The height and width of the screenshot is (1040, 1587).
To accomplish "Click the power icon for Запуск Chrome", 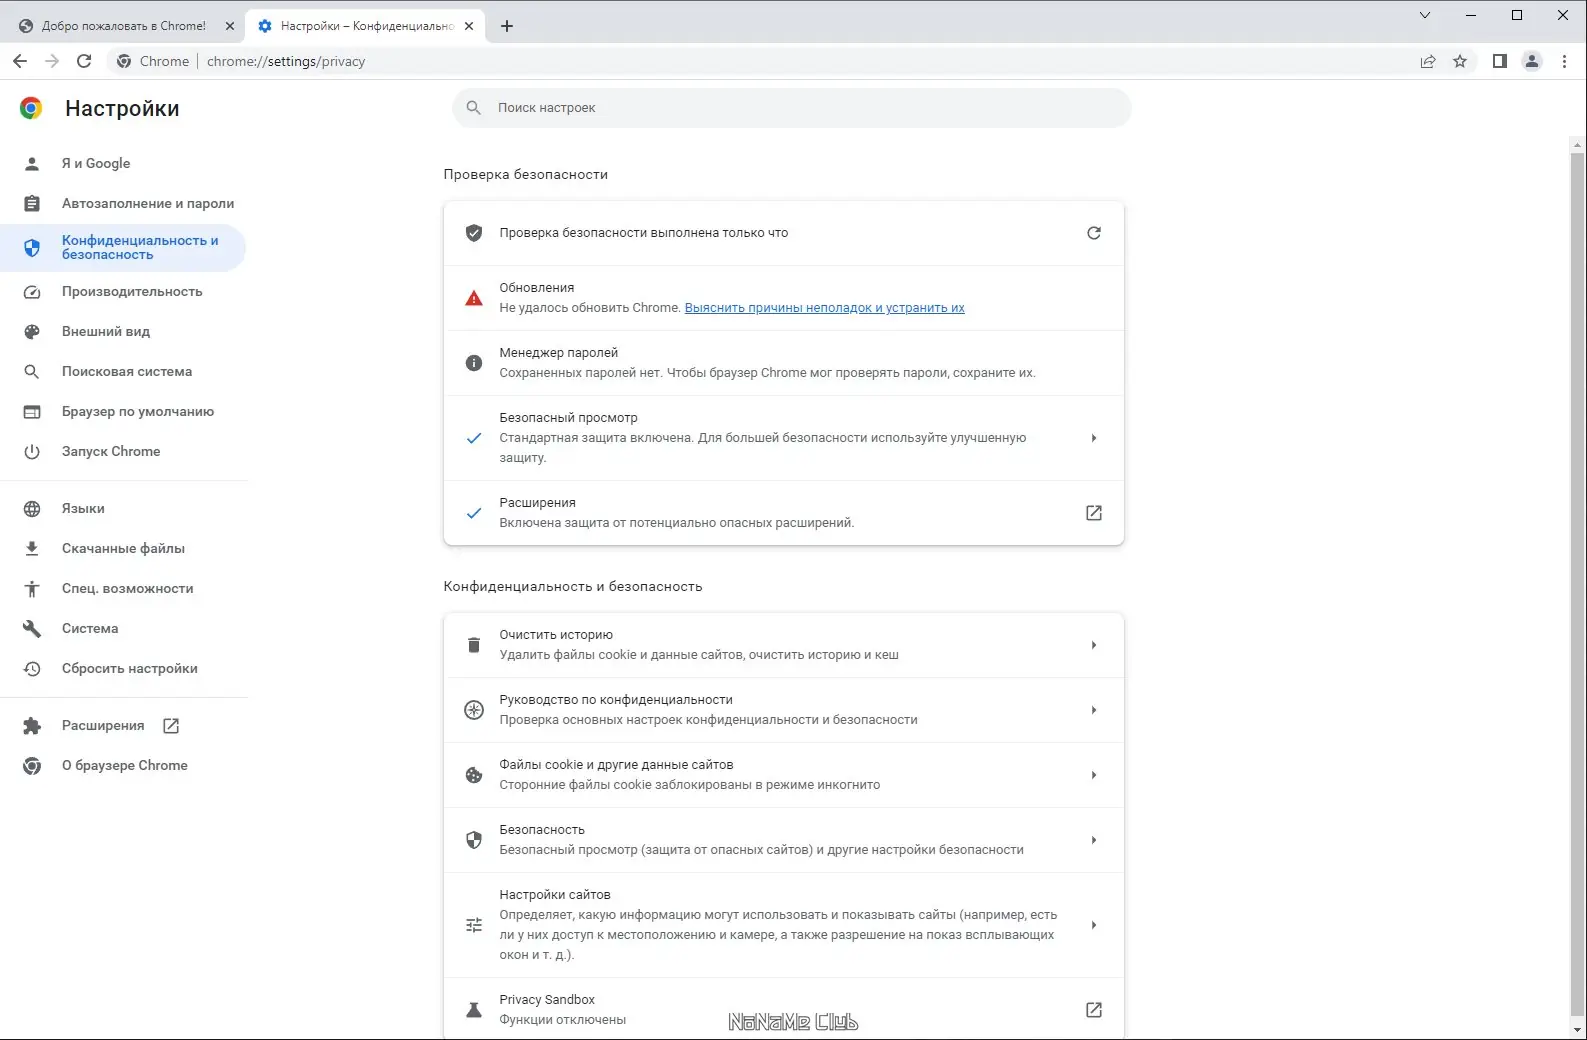I will 32,452.
